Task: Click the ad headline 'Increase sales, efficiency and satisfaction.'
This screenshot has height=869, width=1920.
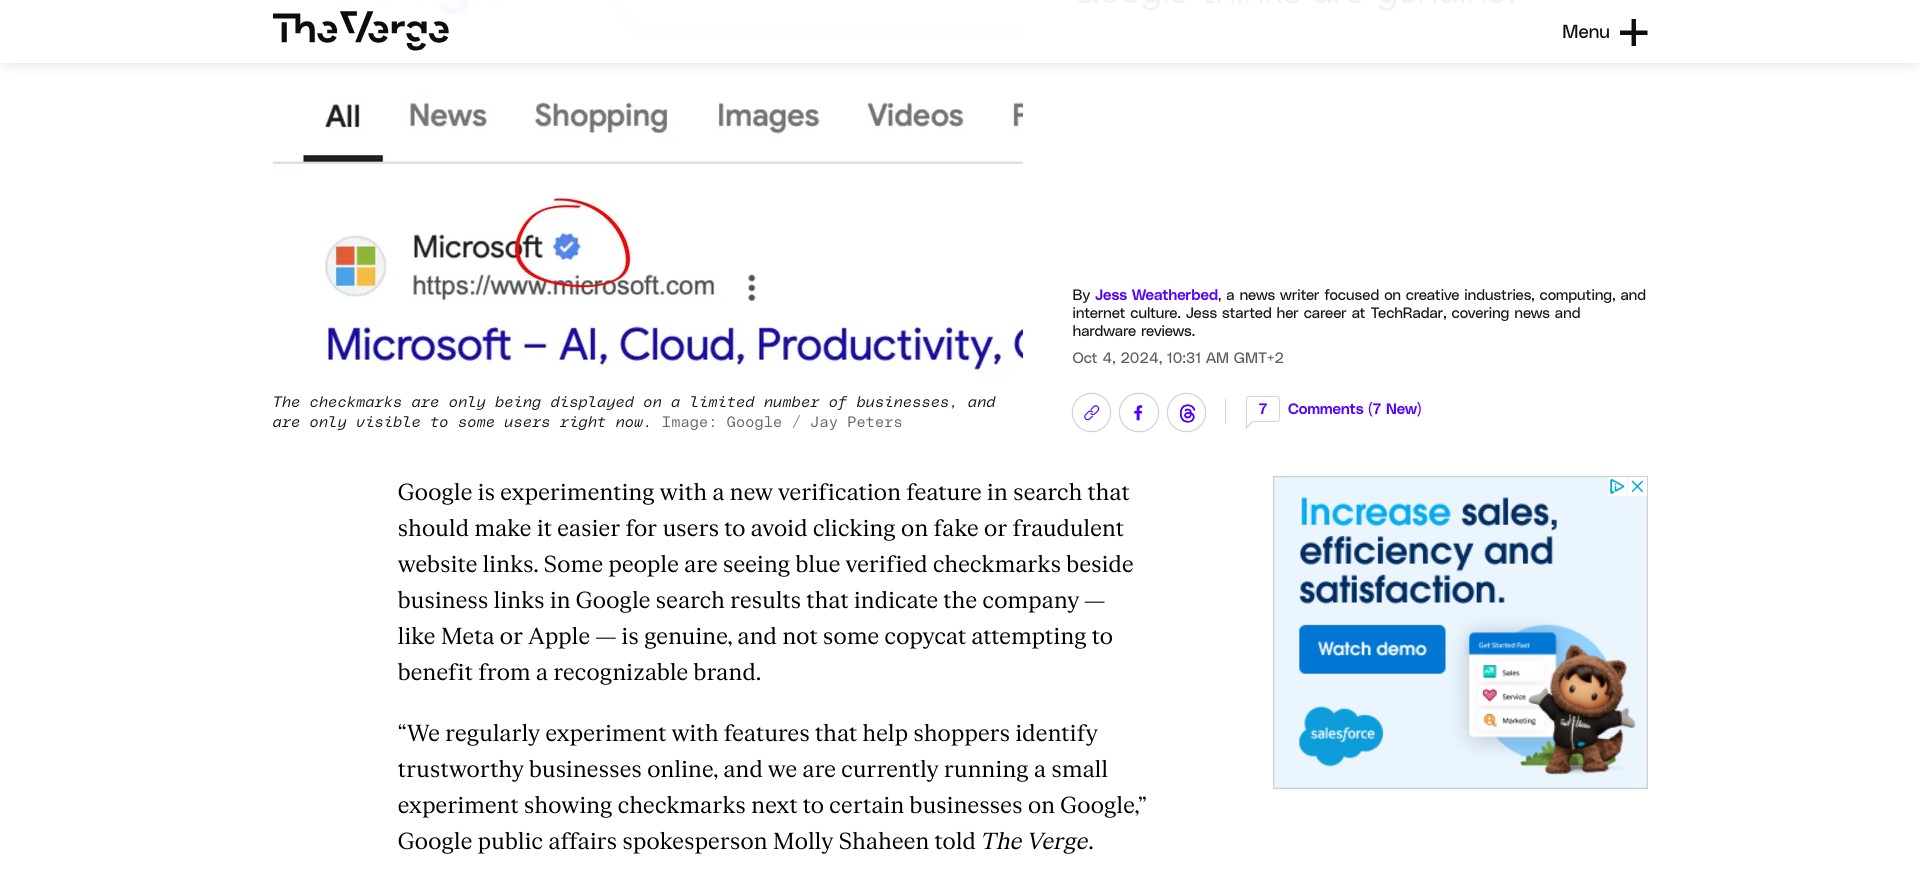Action: (1428, 551)
